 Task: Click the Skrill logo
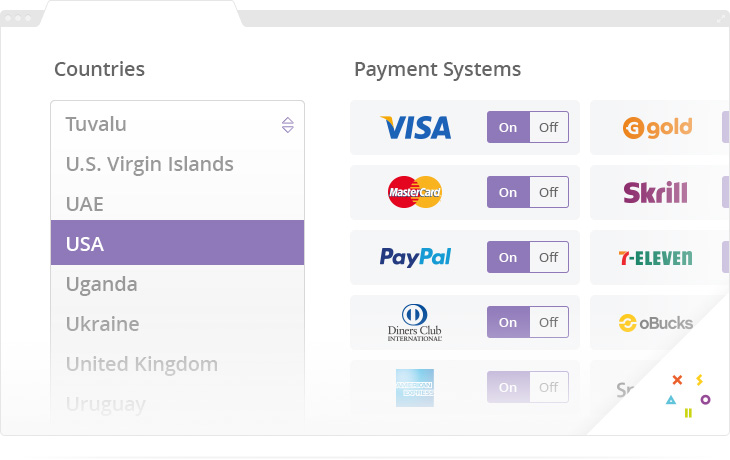(656, 192)
